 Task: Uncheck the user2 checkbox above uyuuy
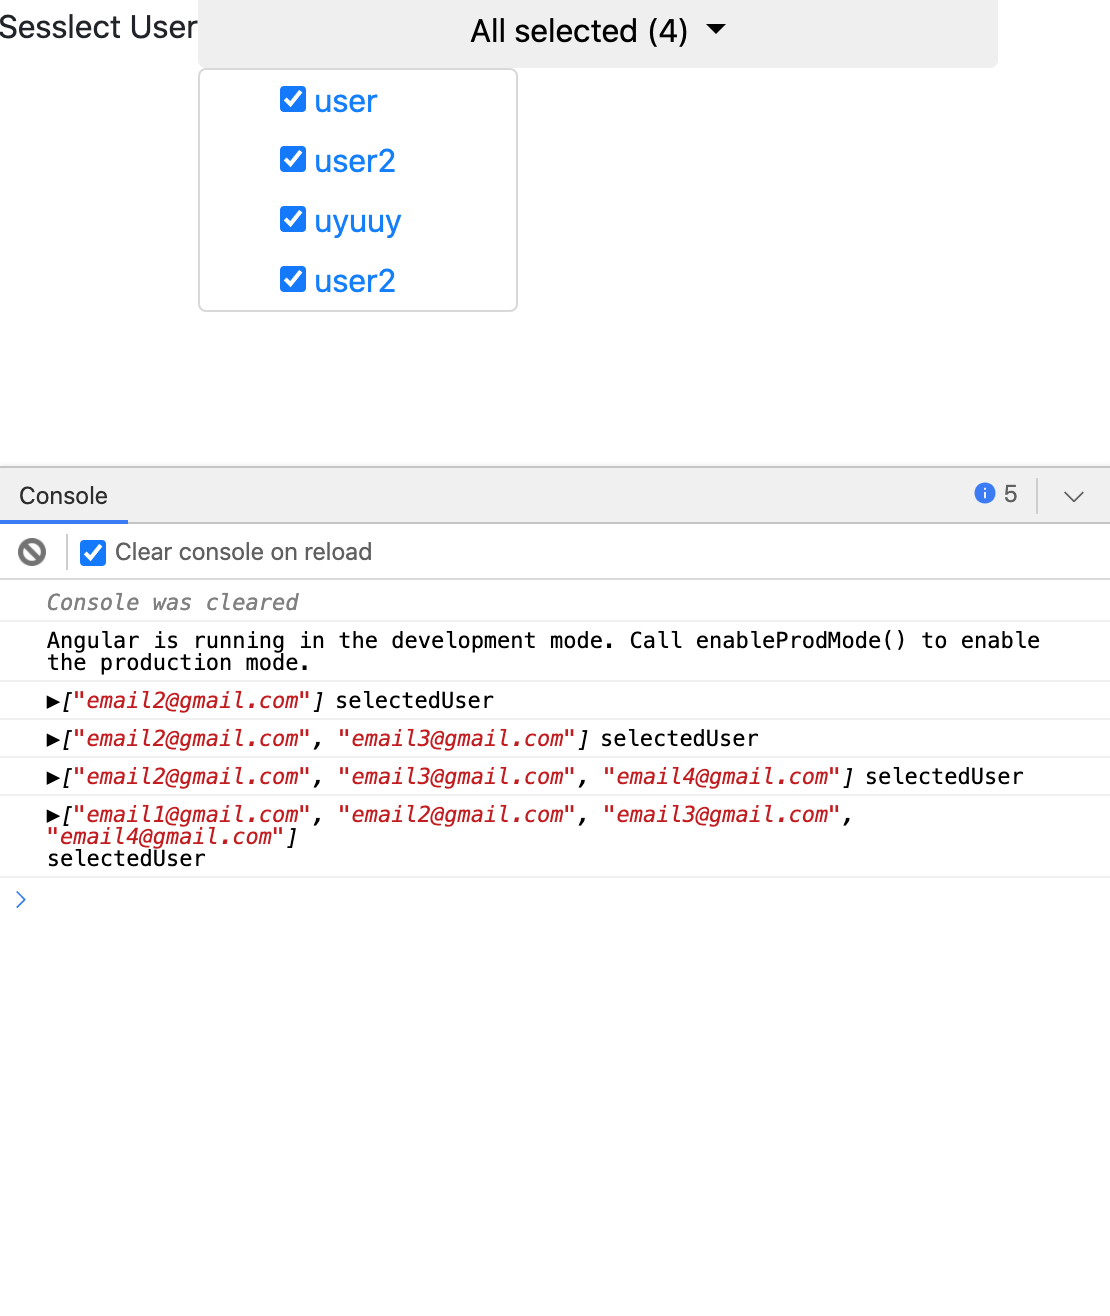click(293, 159)
